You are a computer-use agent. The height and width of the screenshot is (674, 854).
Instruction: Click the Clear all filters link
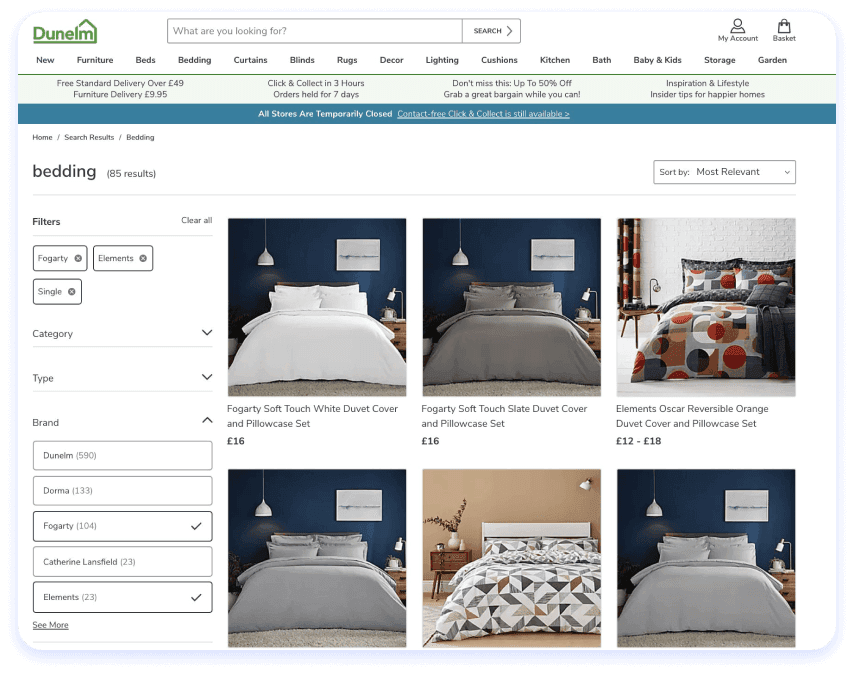[x=197, y=220]
